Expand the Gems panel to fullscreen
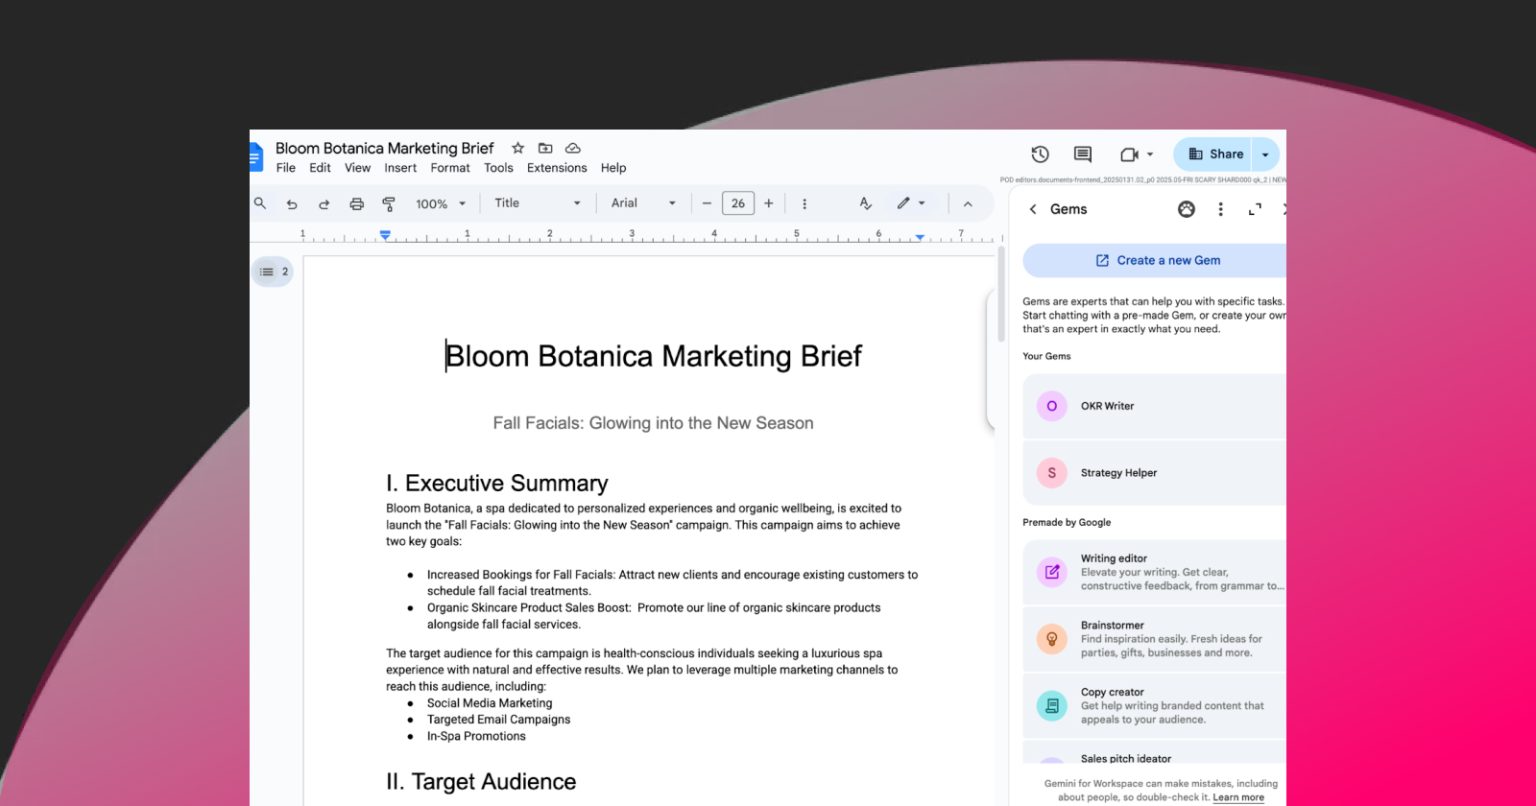Image resolution: width=1536 pixels, height=806 pixels. [1255, 209]
